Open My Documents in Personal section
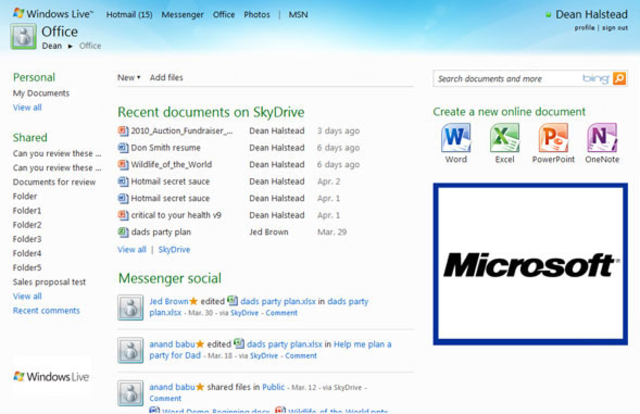 (41, 93)
